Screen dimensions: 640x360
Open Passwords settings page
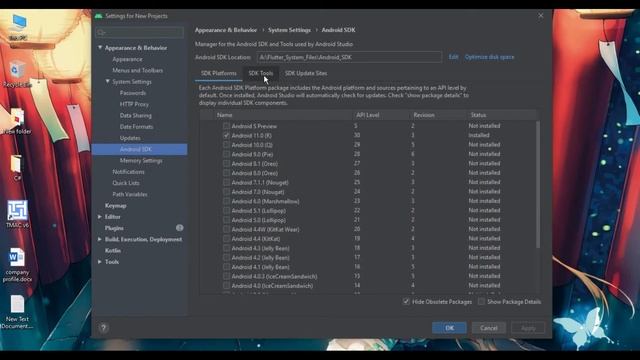coord(133,93)
